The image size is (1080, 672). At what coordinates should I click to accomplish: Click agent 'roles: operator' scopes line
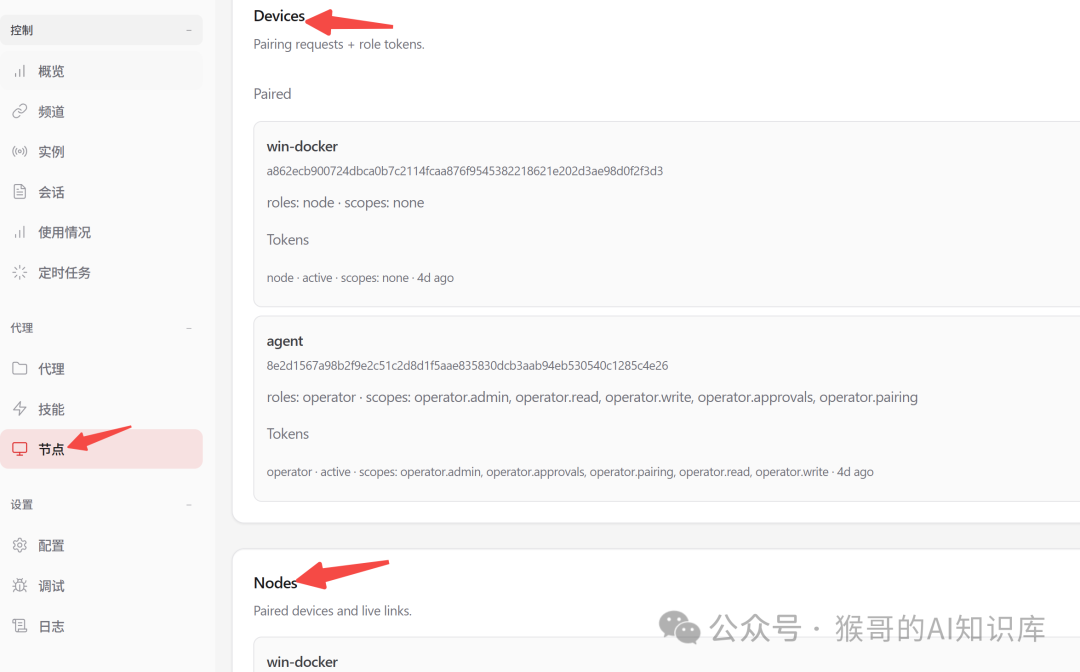coord(592,397)
